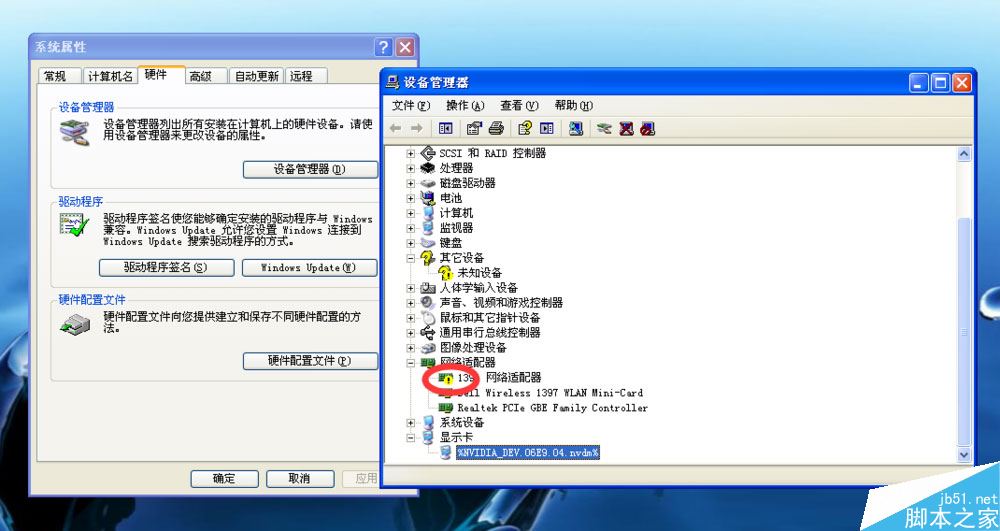
Task: Select the 处理器 processor icon
Action: [428, 168]
